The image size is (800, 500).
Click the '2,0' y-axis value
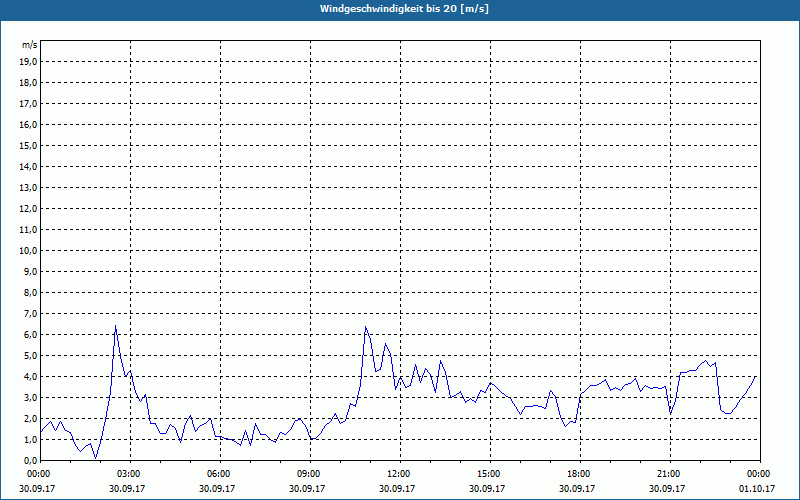30,418
